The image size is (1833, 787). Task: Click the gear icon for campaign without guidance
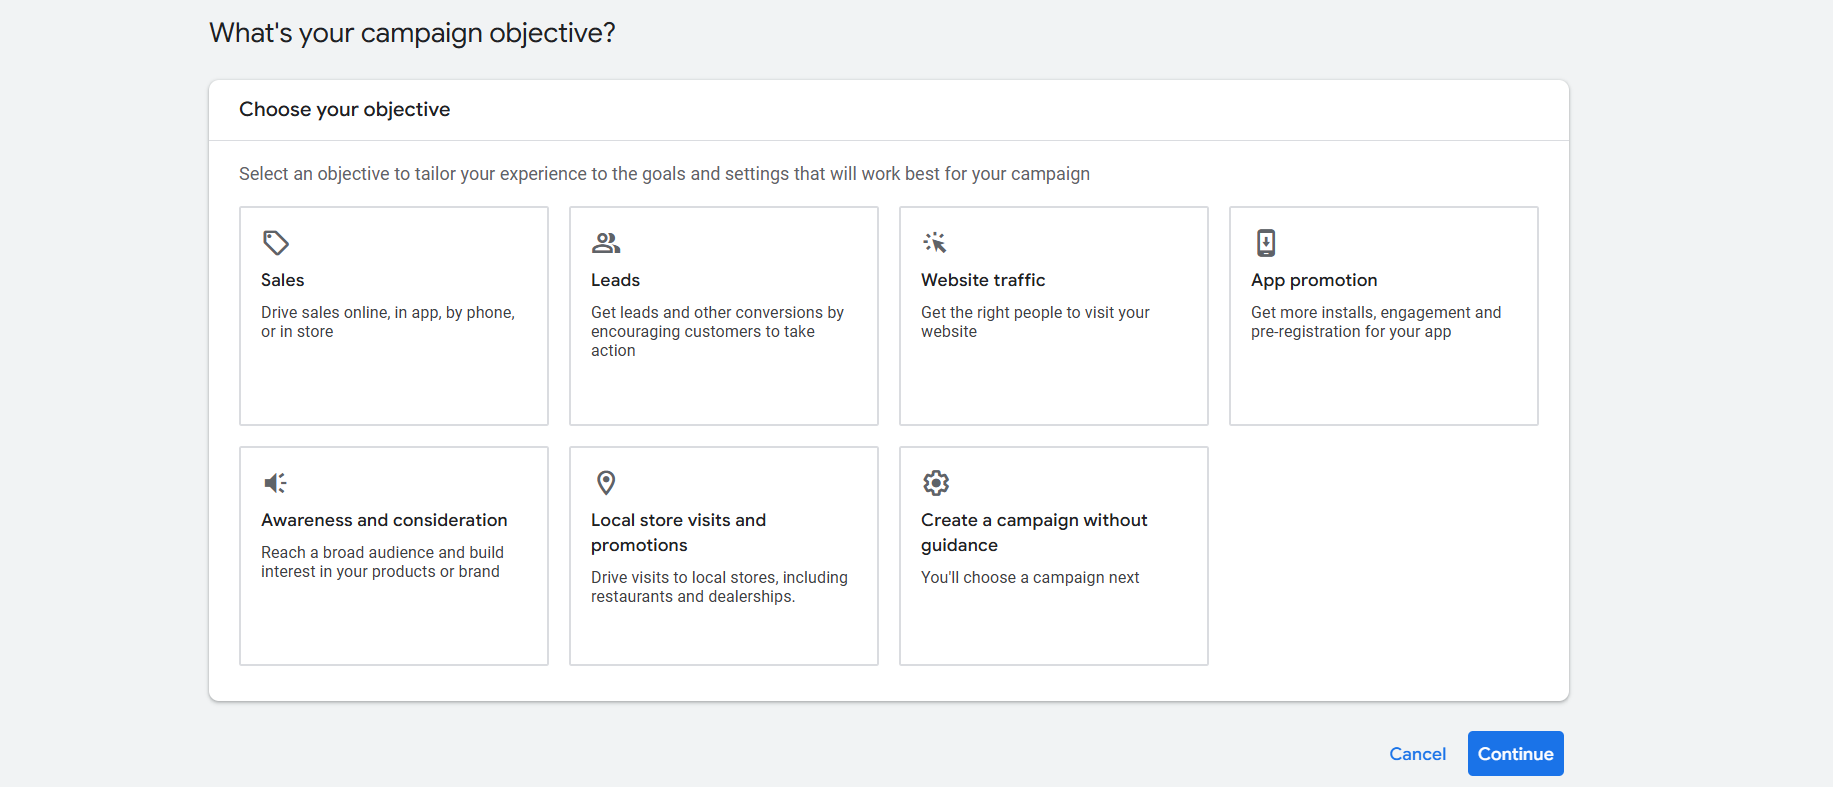point(936,483)
